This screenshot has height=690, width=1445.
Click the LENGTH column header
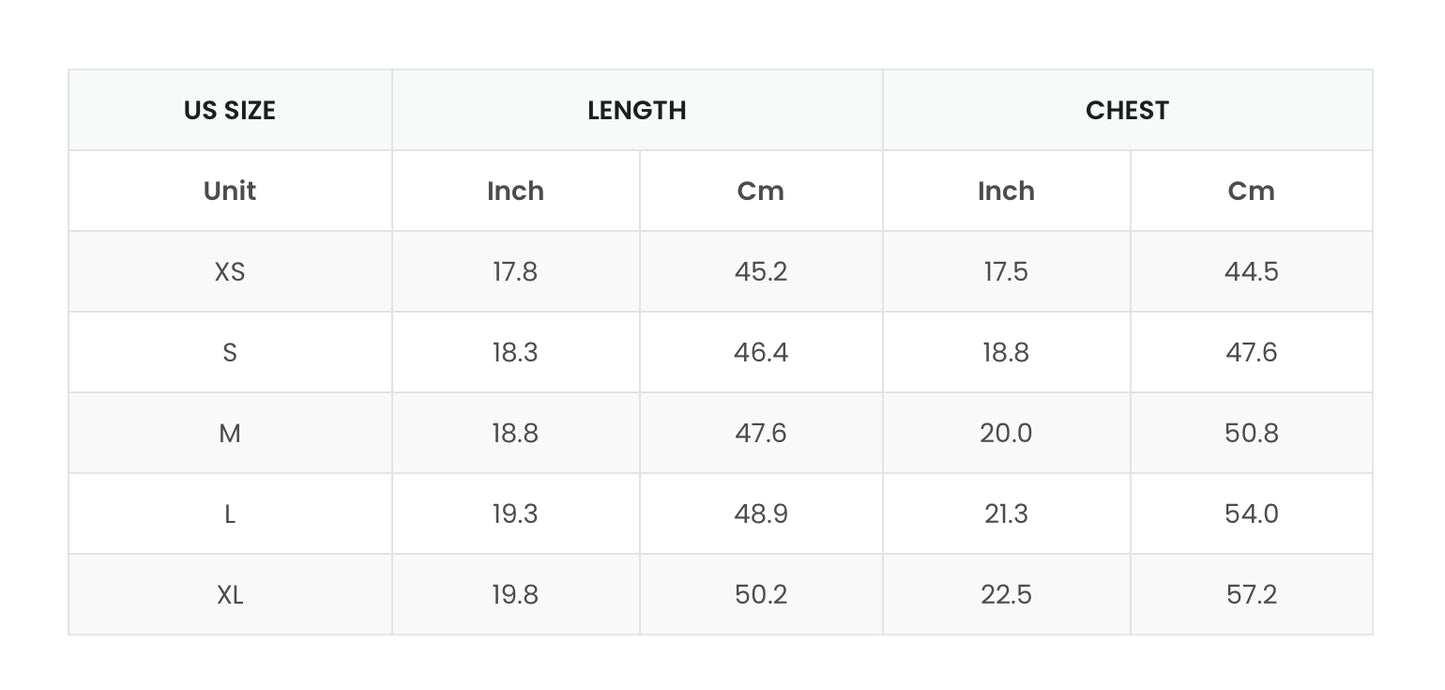click(637, 110)
